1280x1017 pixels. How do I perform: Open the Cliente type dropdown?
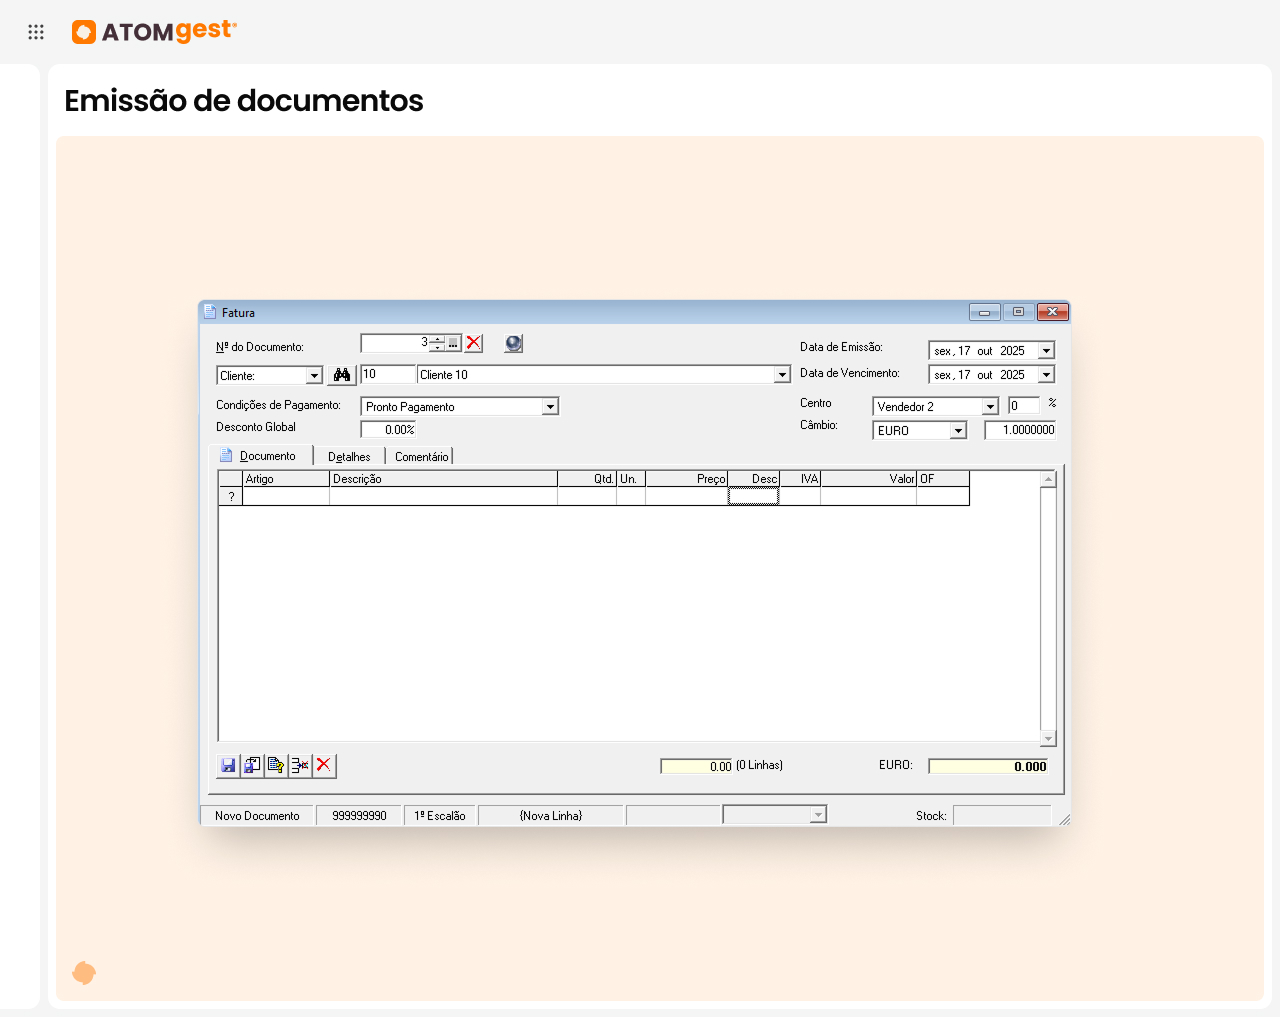pos(314,376)
